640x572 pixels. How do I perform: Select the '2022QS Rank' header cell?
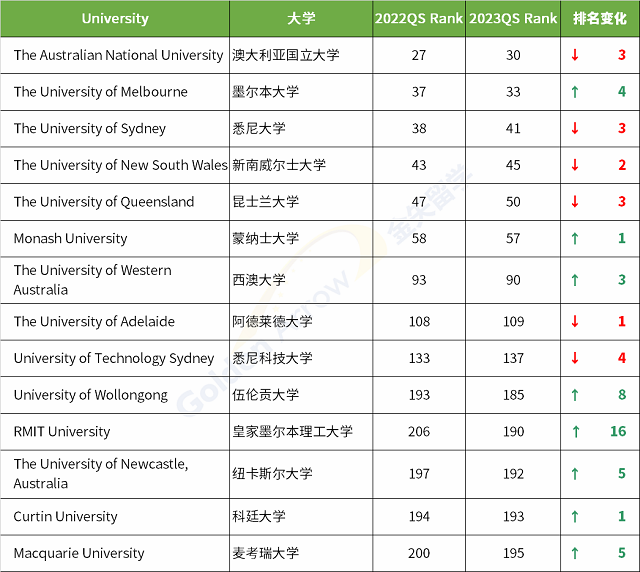419,18
